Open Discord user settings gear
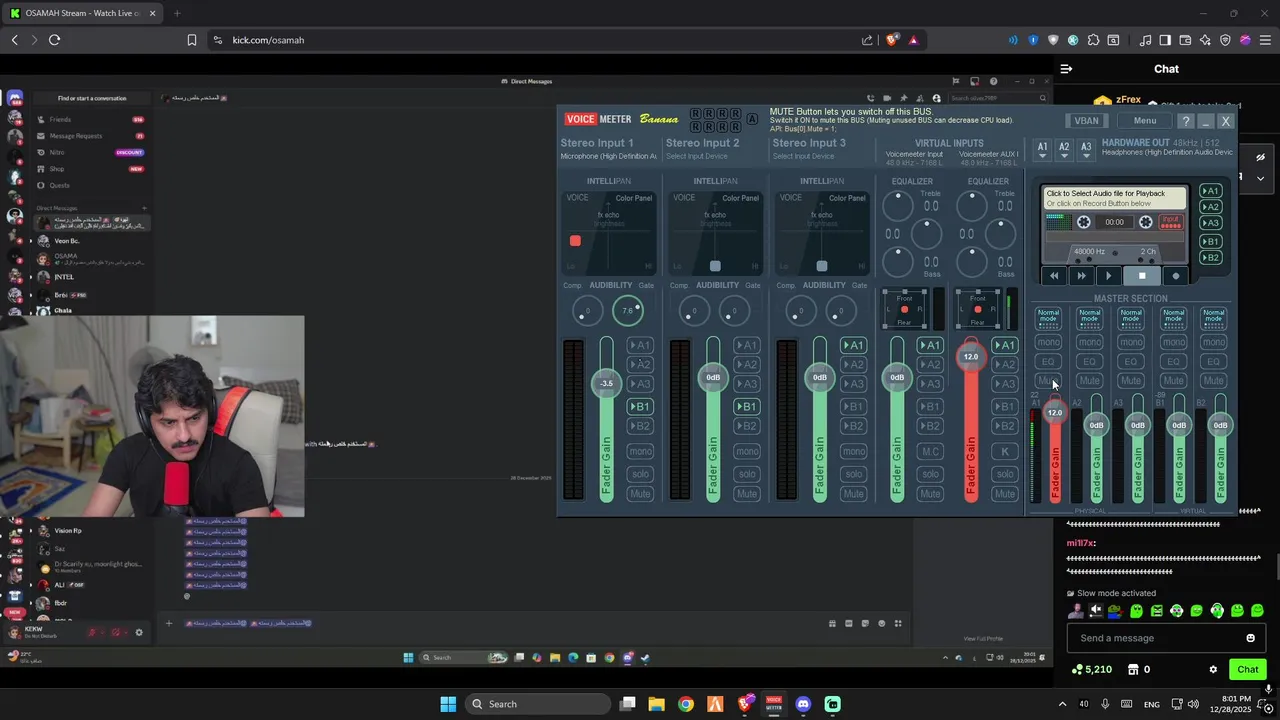This screenshot has height=720, width=1280. (139, 632)
